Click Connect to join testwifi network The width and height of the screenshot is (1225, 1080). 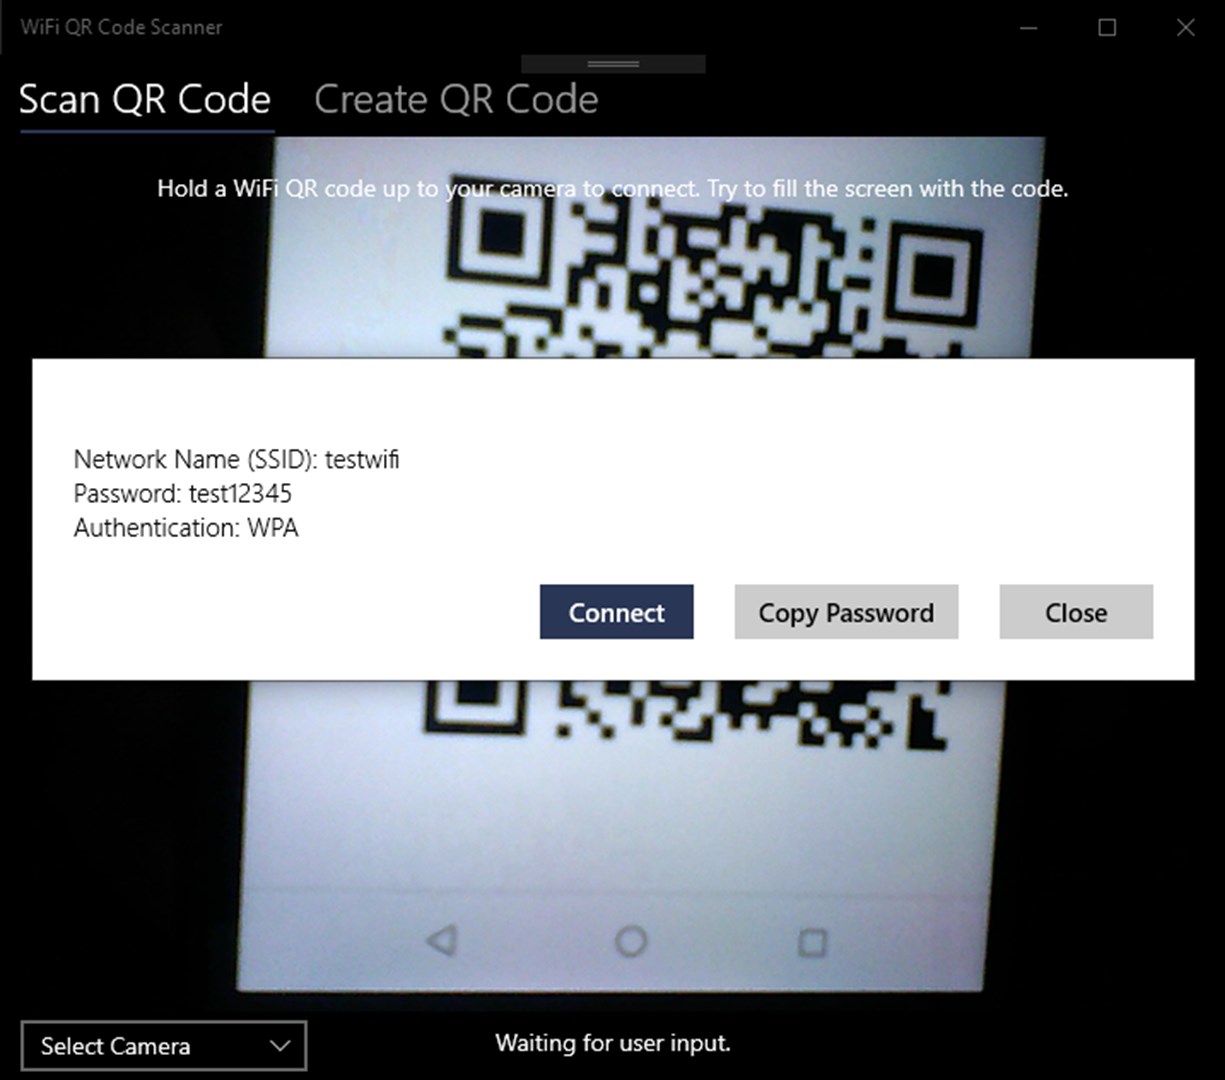point(616,612)
